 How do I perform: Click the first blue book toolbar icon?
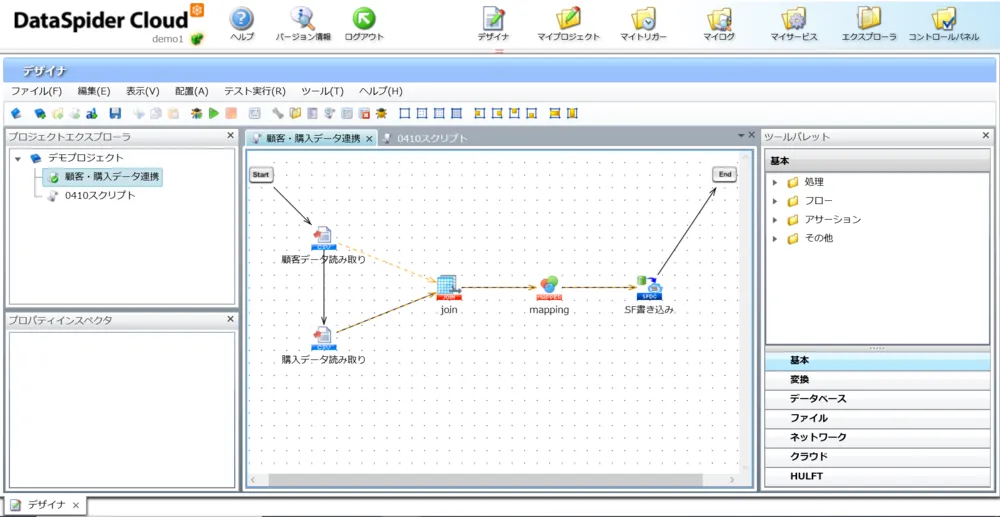click(17, 113)
